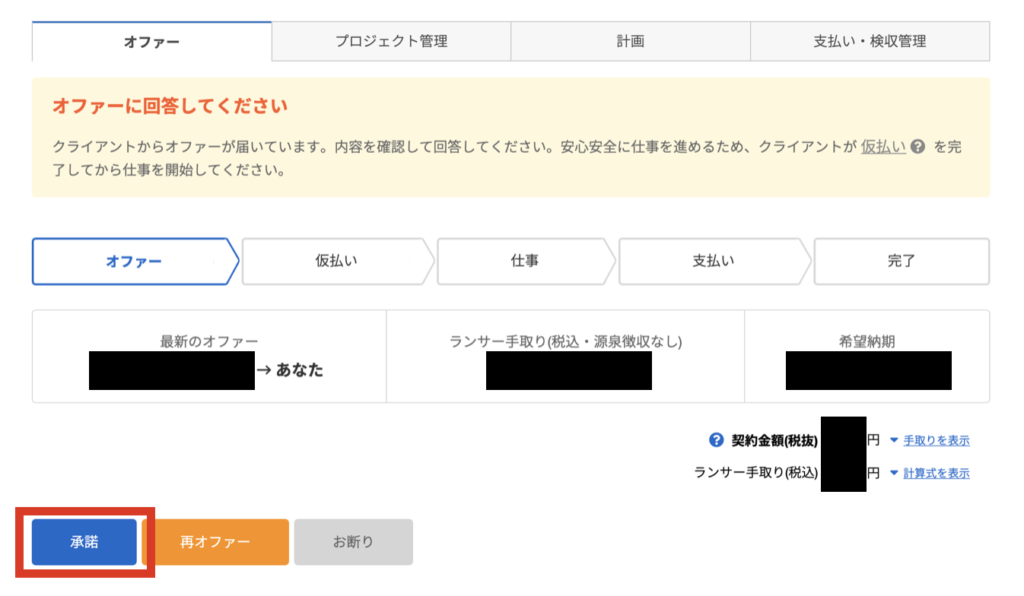Open the help icon beside 仮払い link
Screen dimensions: 1024x596
click(918, 147)
